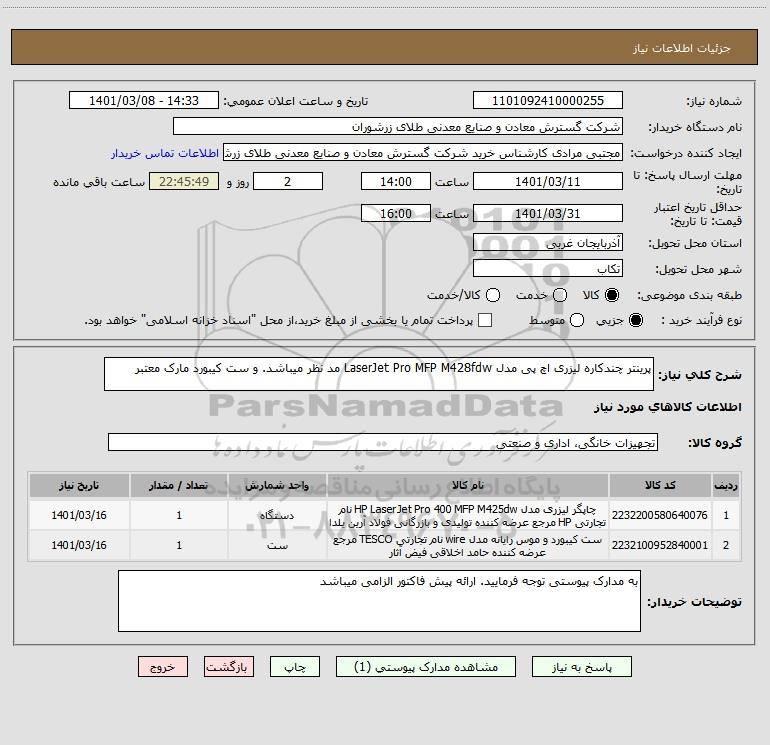Click the days remaining field showing 2
The image size is (770, 745).
pos(288,181)
